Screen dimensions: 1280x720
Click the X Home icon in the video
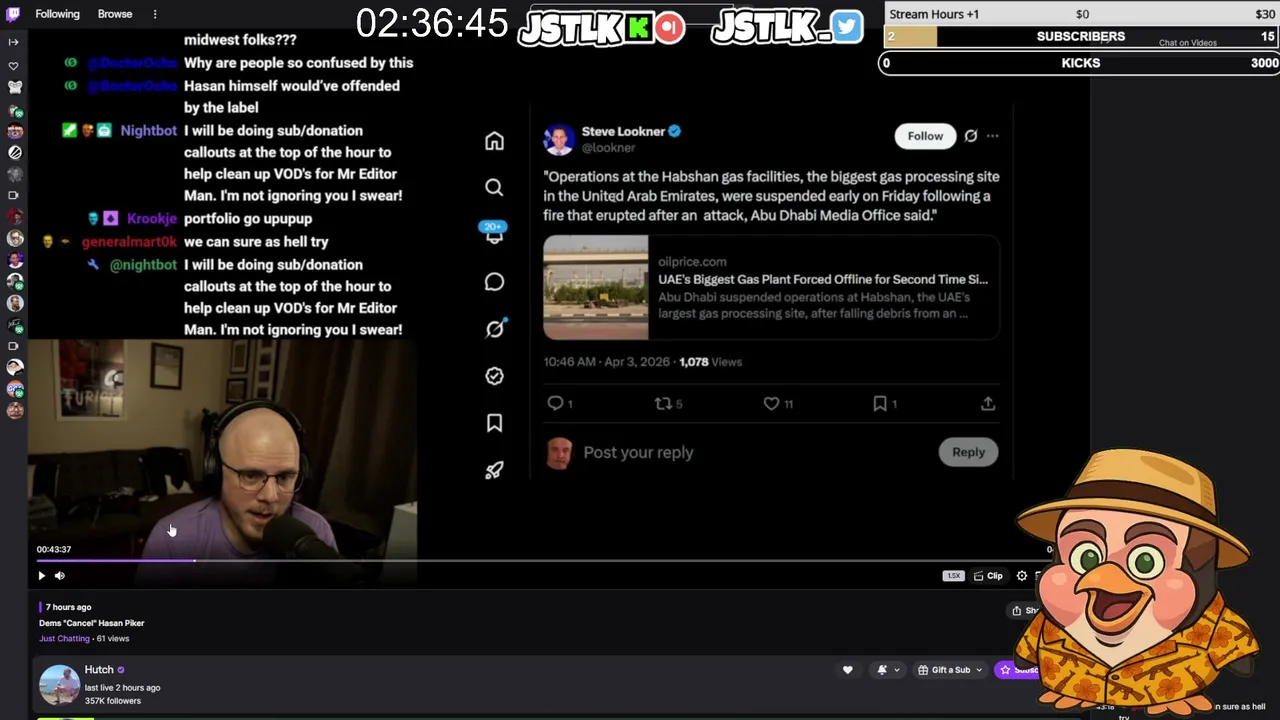(x=494, y=141)
